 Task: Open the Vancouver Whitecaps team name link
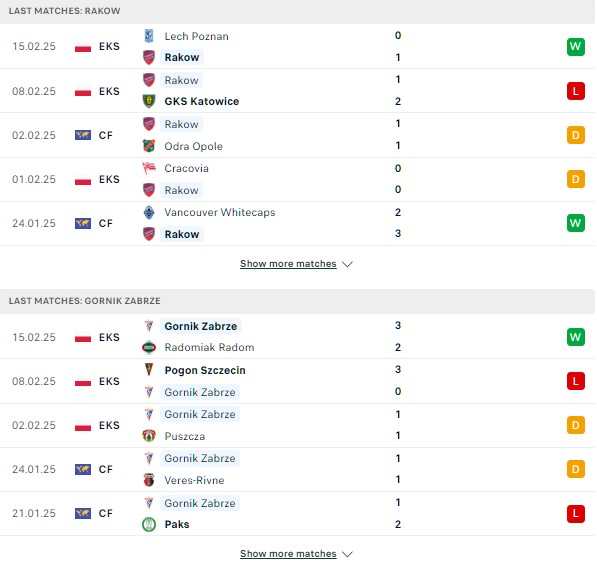point(220,212)
